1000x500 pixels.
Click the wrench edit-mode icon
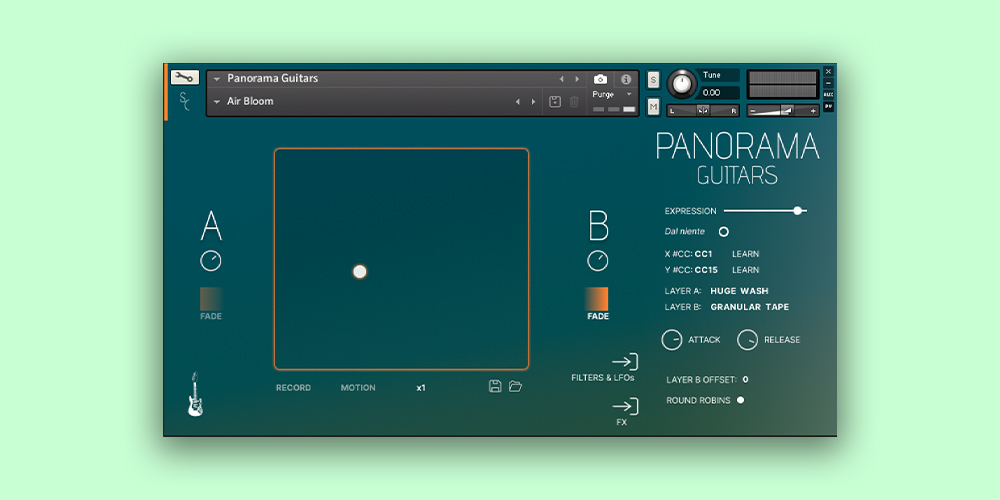click(x=185, y=77)
